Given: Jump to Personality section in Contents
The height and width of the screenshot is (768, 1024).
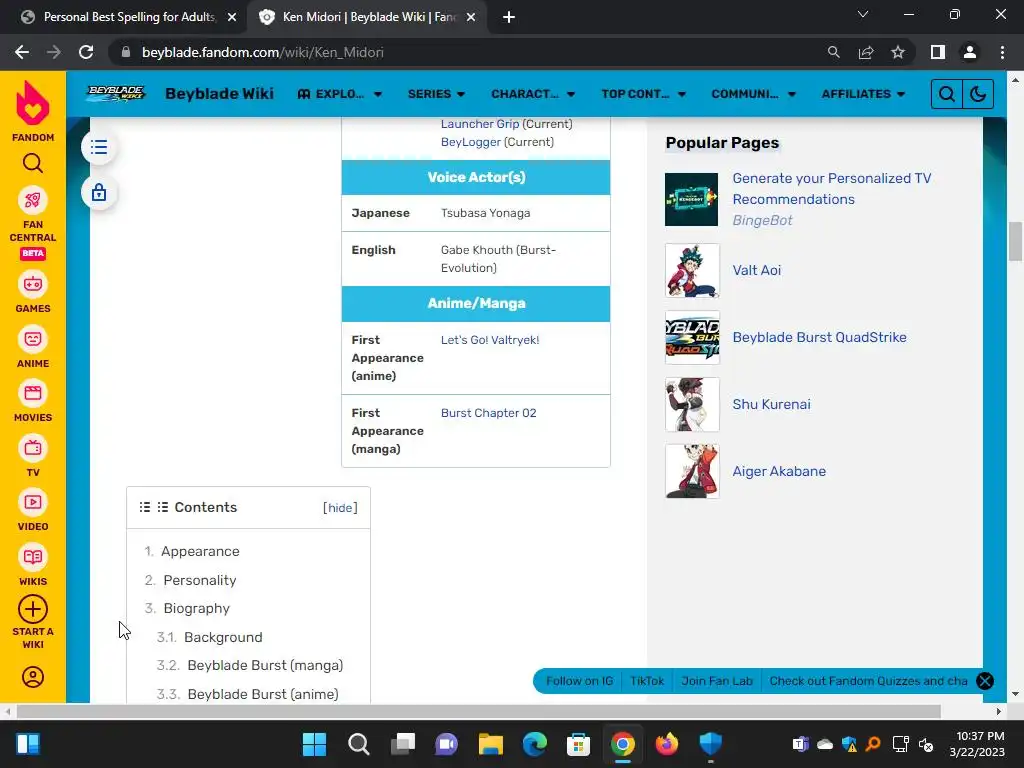Looking at the screenshot, I should (200, 580).
